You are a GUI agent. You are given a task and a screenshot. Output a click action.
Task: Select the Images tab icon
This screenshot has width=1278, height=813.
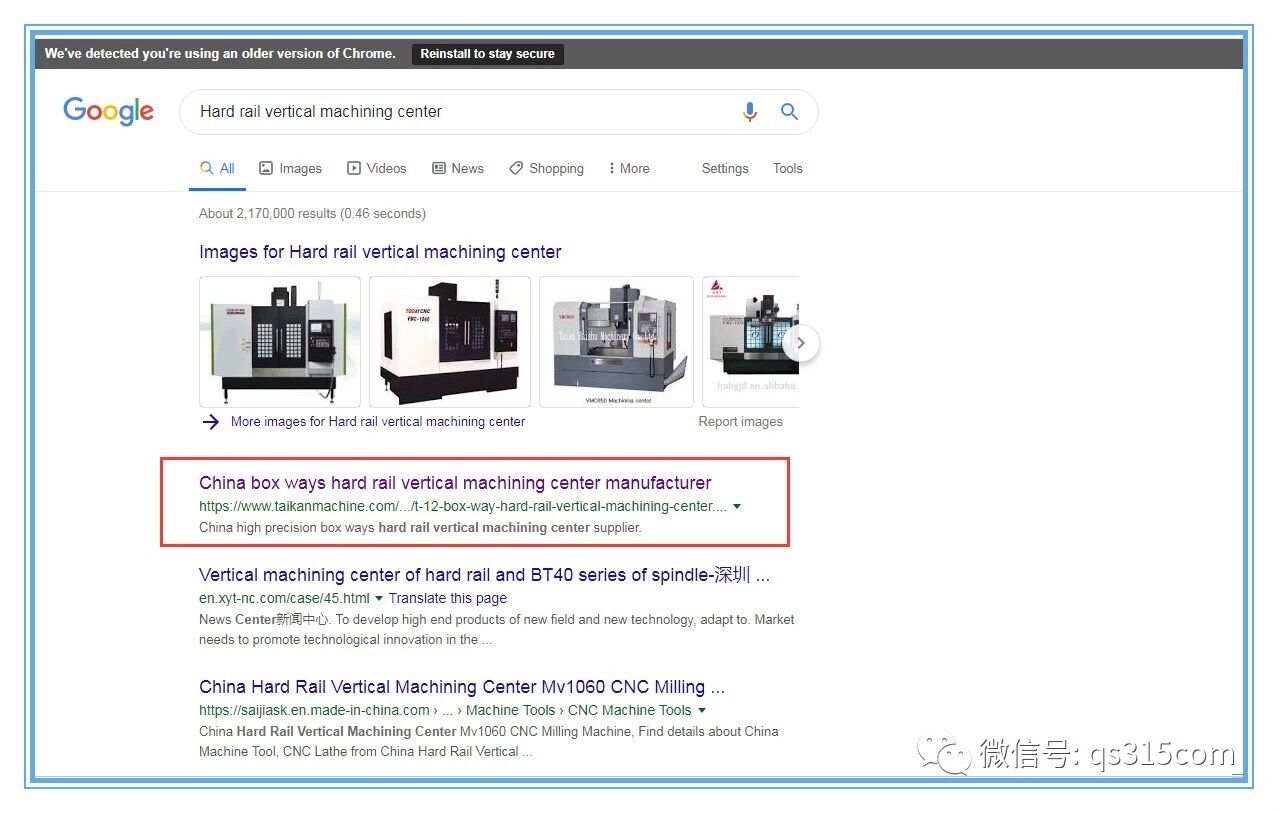pos(265,168)
